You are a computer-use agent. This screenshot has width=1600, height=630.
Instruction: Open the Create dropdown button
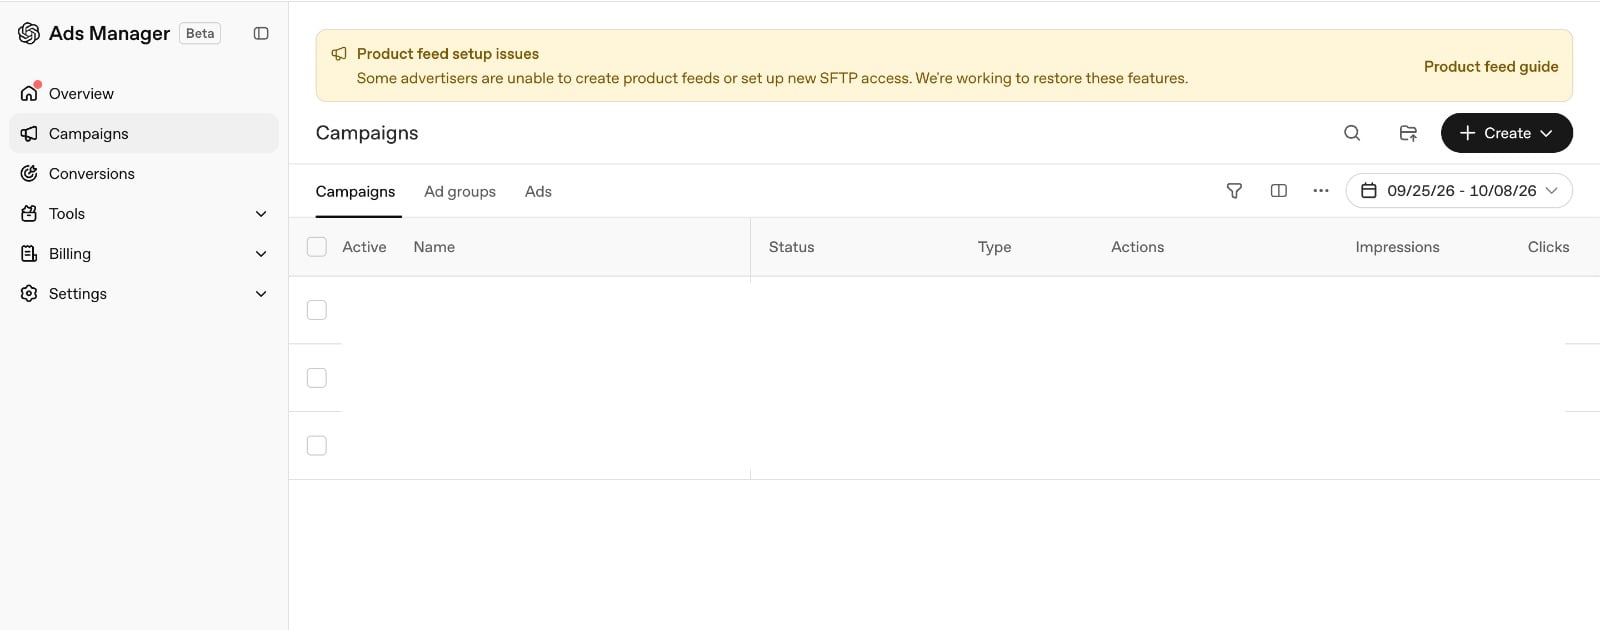pos(1506,133)
